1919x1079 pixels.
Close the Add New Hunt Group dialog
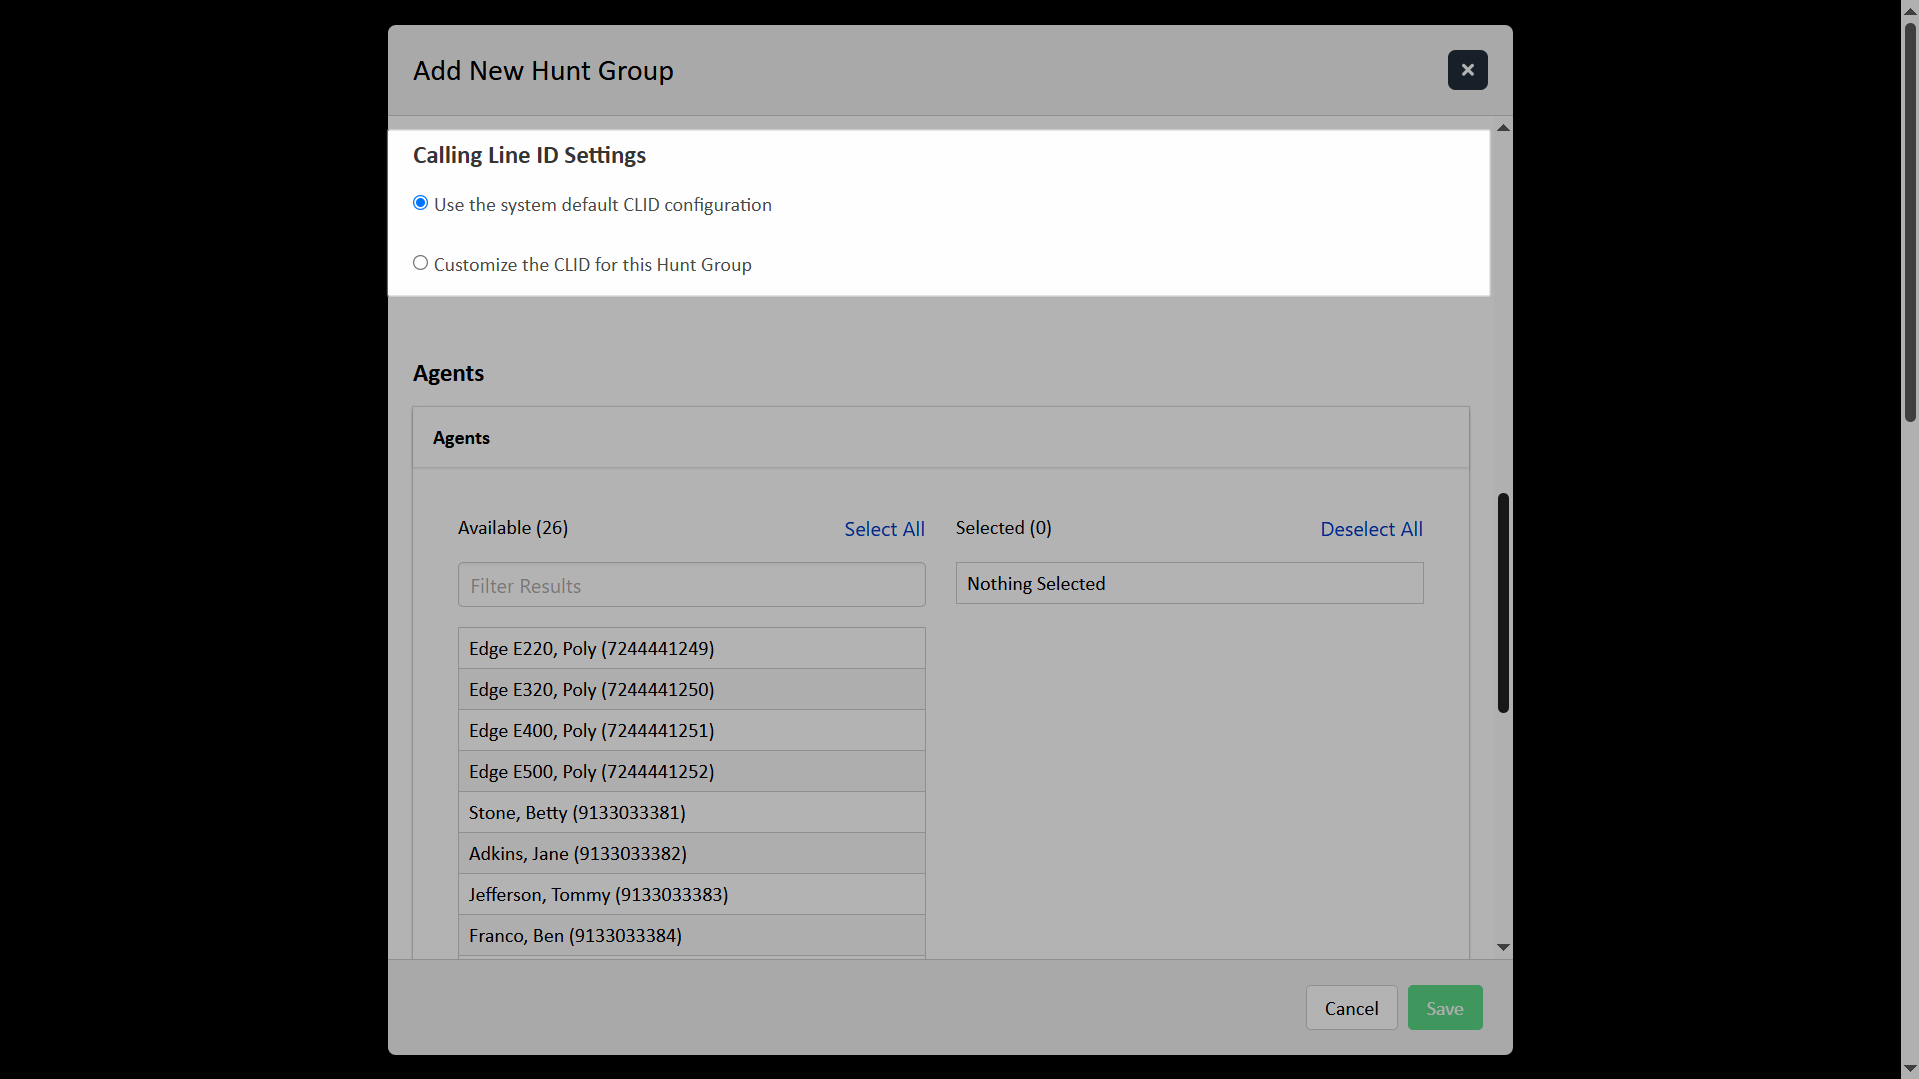[x=1467, y=70]
